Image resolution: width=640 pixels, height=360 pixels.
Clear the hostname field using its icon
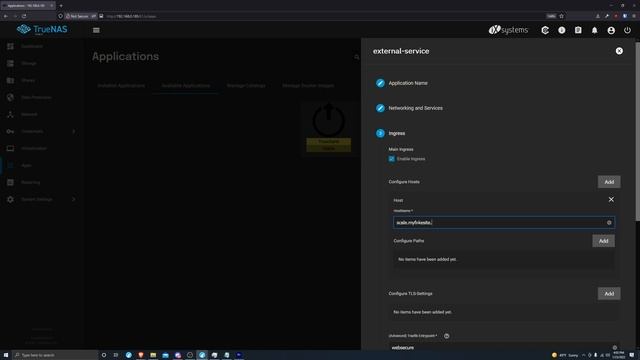[x=609, y=222]
